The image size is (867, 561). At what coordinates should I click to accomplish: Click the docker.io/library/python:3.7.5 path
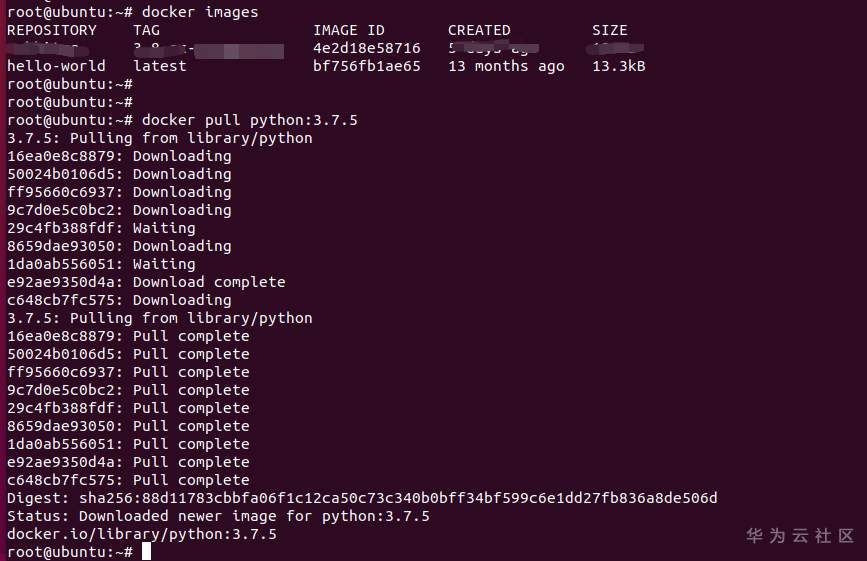tap(142, 534)
